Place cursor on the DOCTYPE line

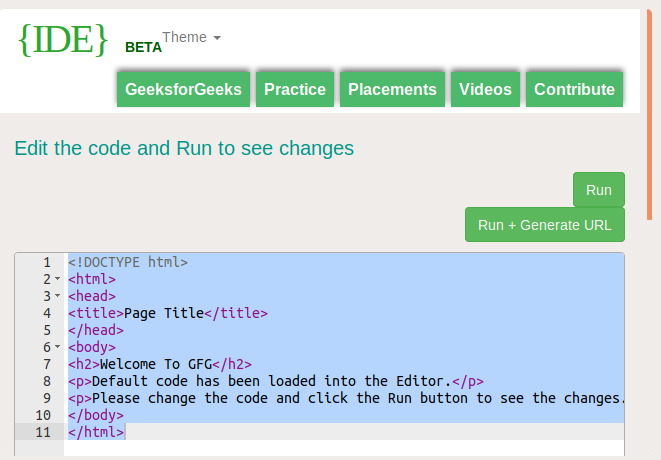point(128,263)
